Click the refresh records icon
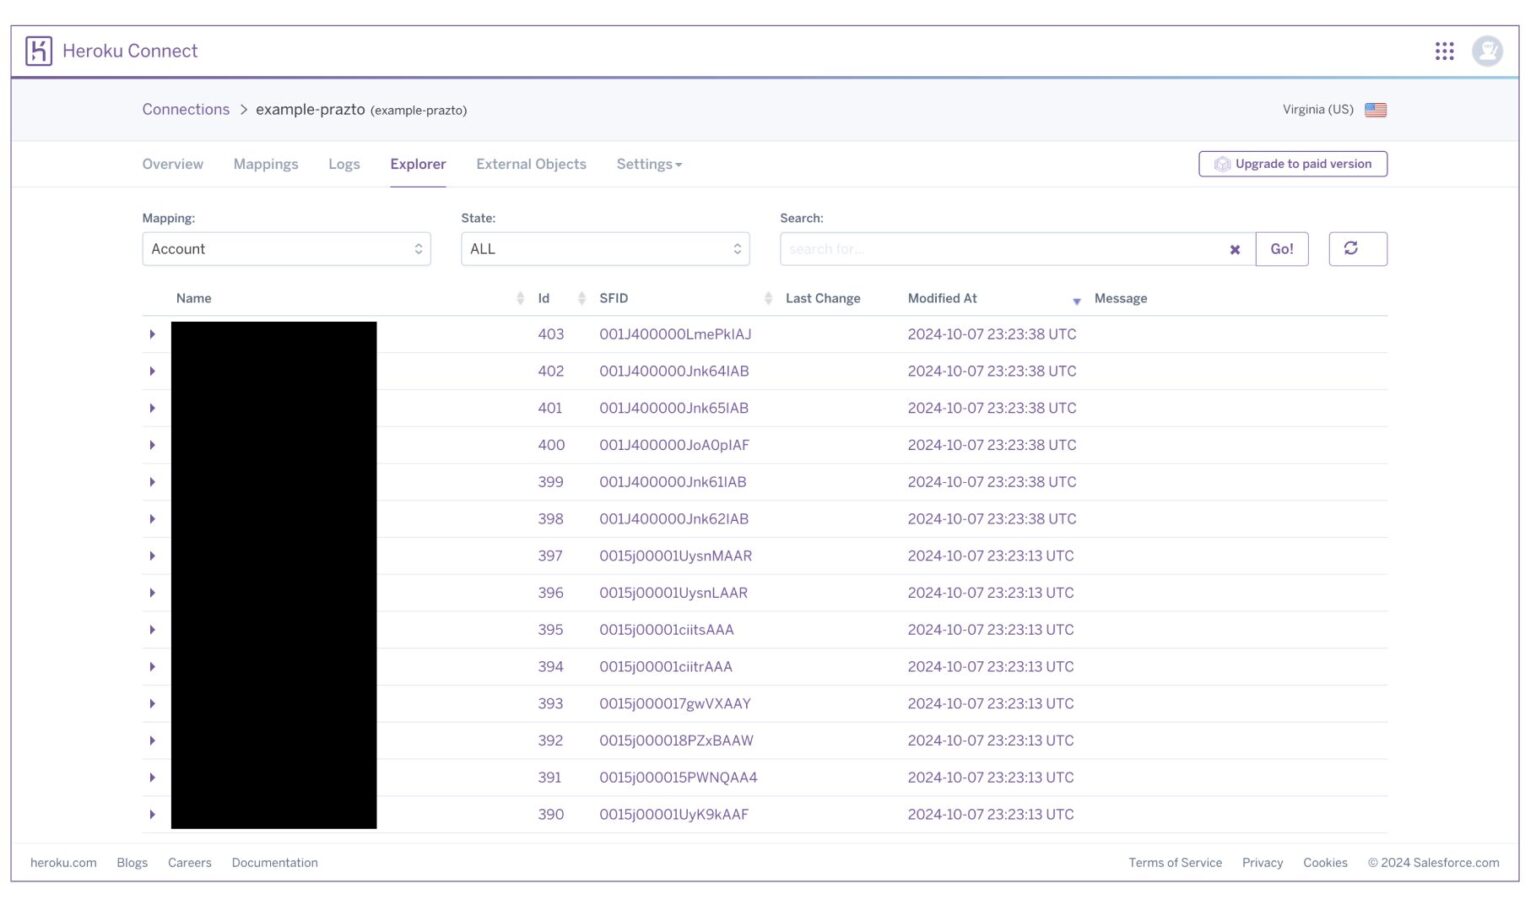The image size is (1536, 900). (x=1357, y=248)
